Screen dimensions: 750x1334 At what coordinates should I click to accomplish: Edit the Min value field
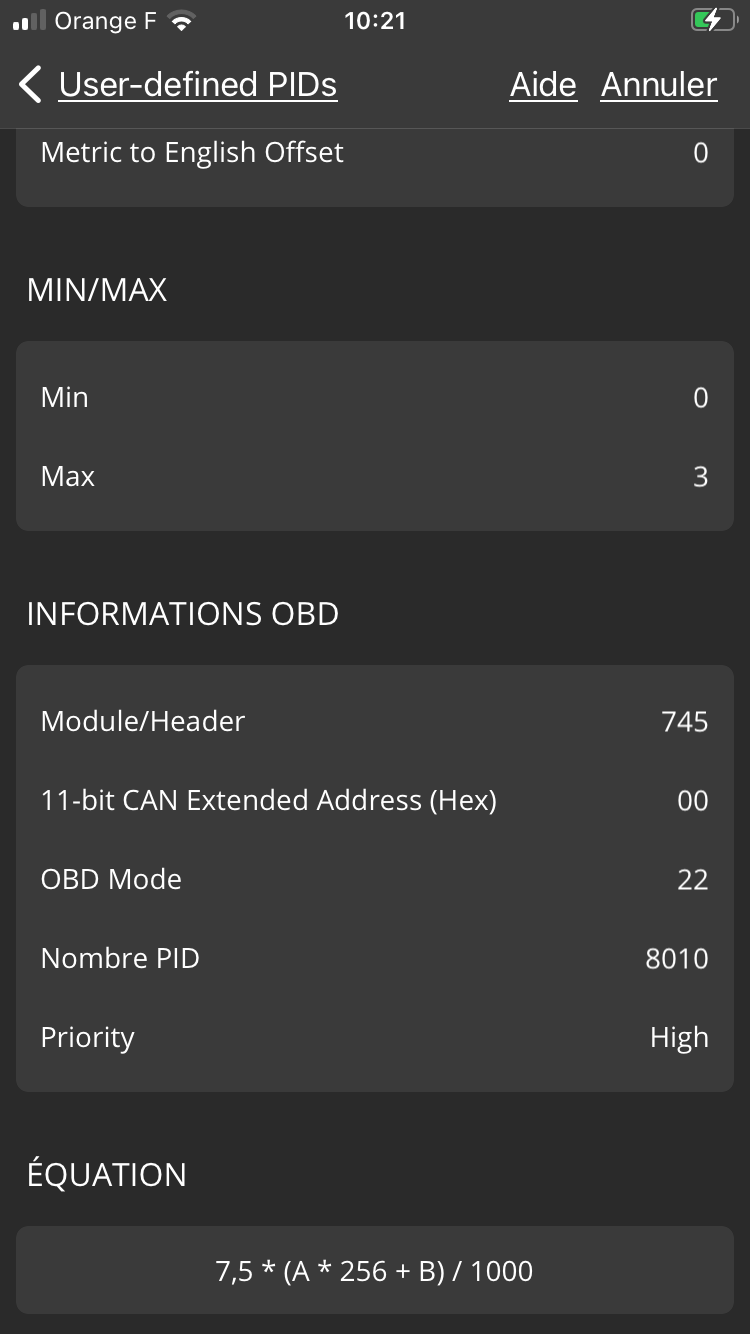(375, 398)
